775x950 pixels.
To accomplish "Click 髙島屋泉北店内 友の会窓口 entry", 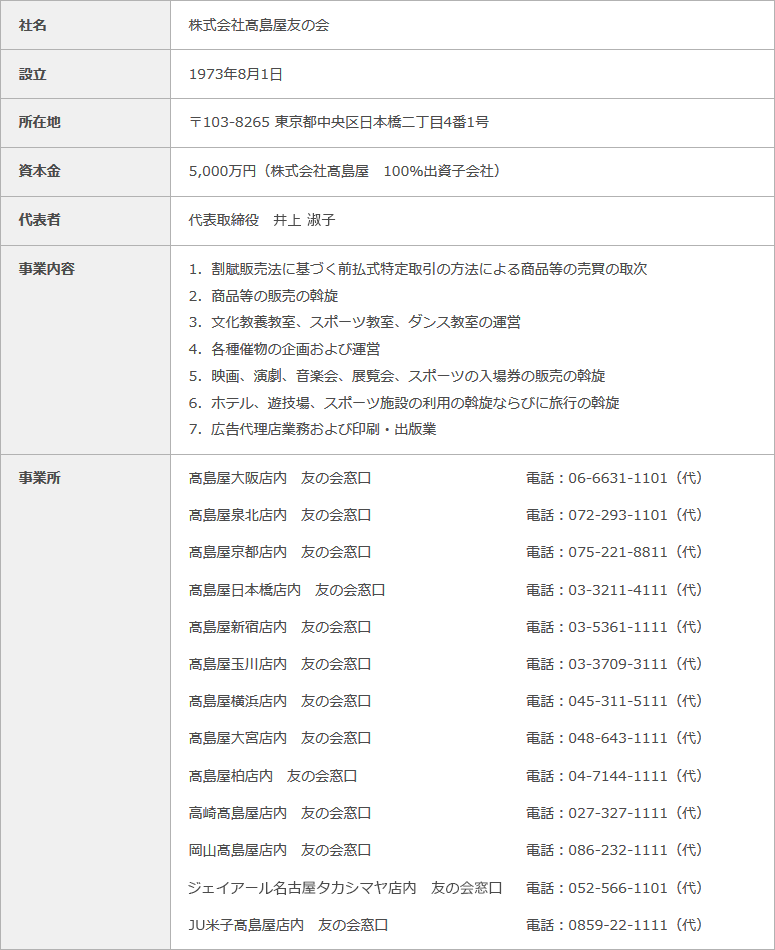I will pyautogui.click(x=279, y=516).
